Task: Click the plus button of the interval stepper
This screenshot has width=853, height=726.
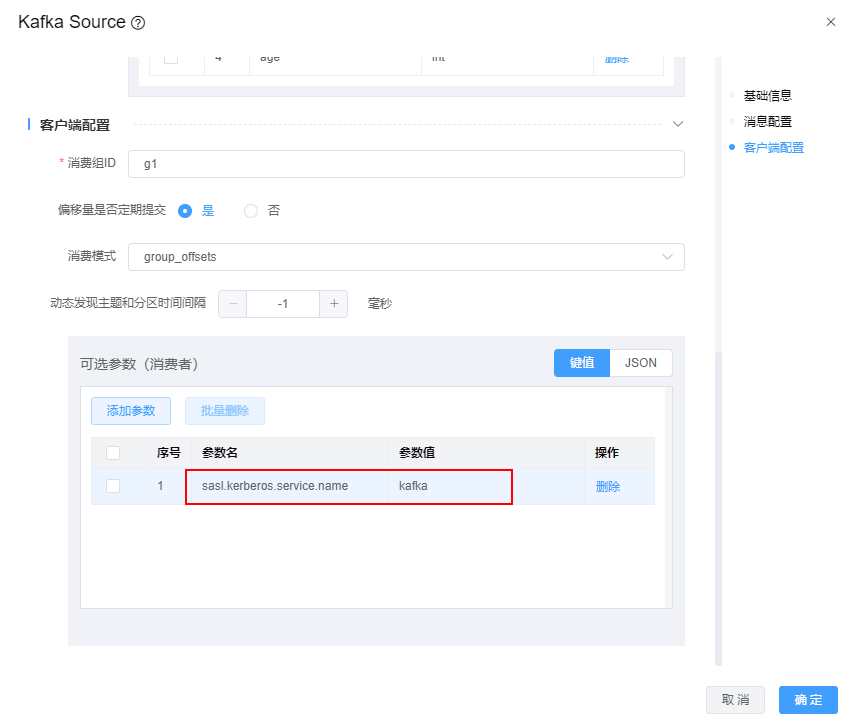Action: click(x=334, y=304)
